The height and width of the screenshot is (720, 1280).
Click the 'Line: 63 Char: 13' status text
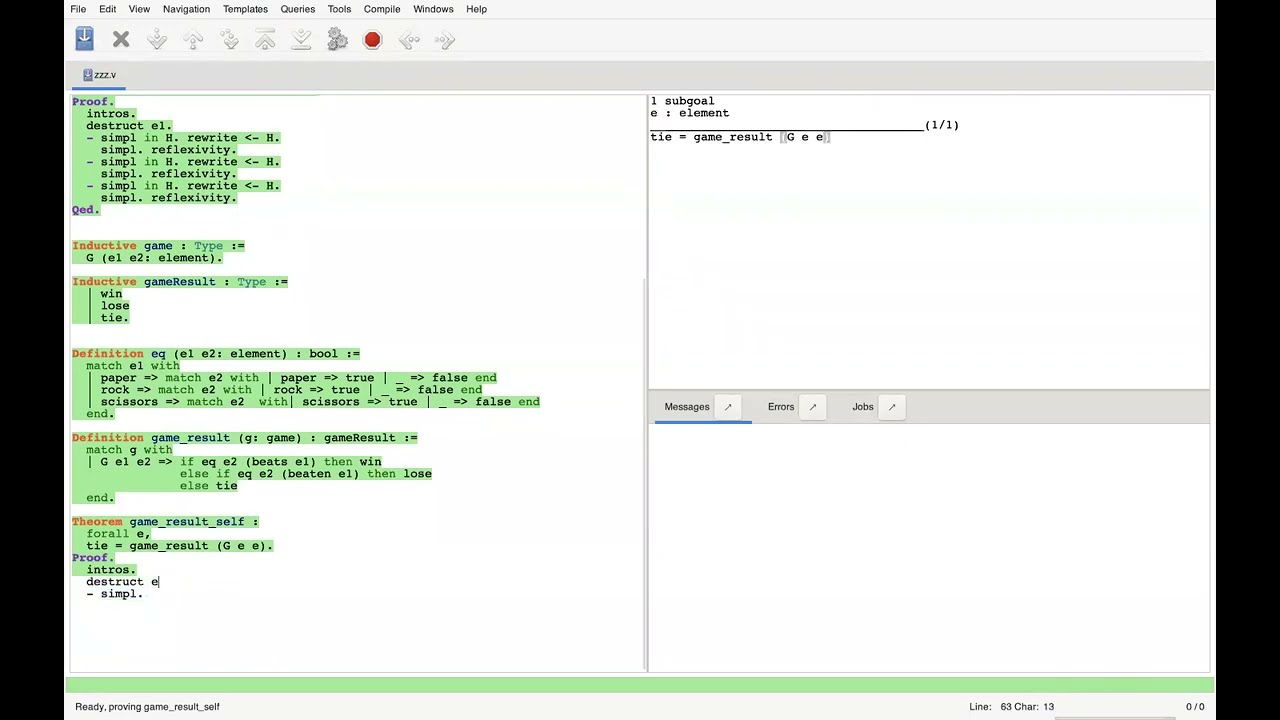[1011, 707]
